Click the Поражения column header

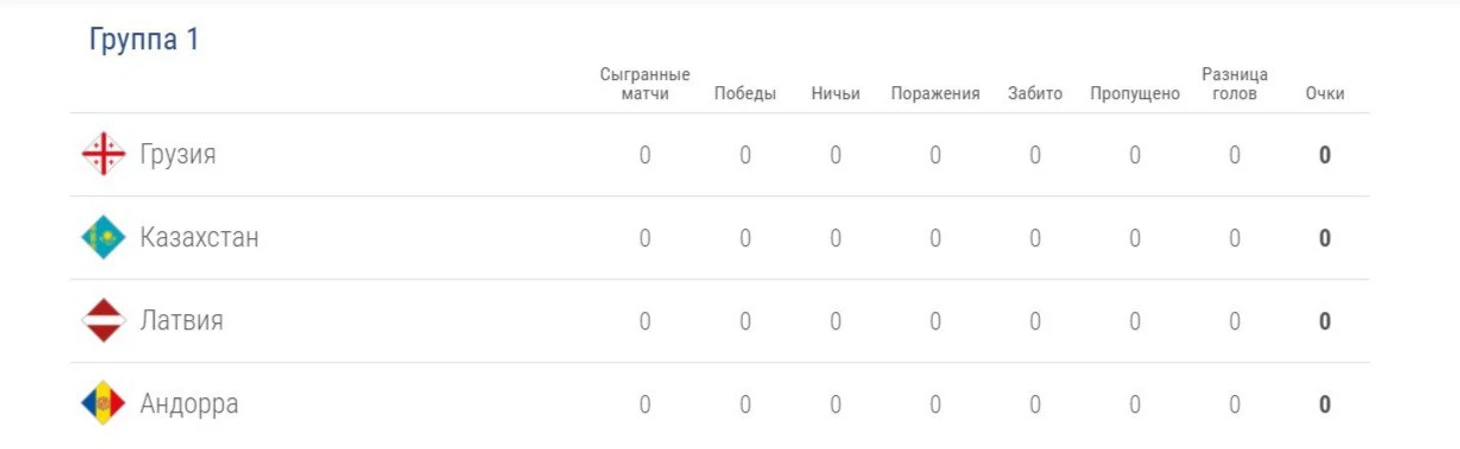[x=935, y=94]
